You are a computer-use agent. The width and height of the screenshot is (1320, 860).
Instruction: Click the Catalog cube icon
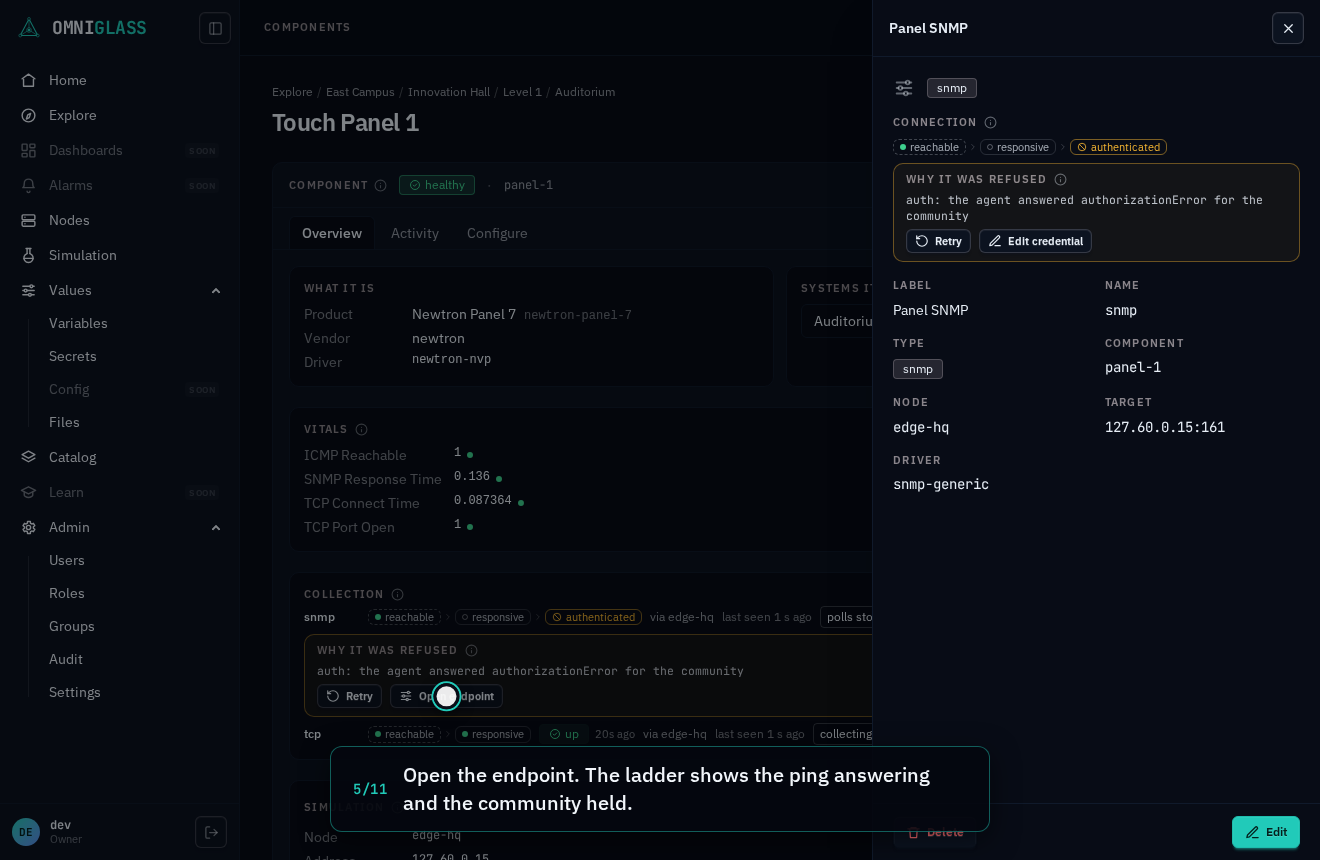[29, 457]
